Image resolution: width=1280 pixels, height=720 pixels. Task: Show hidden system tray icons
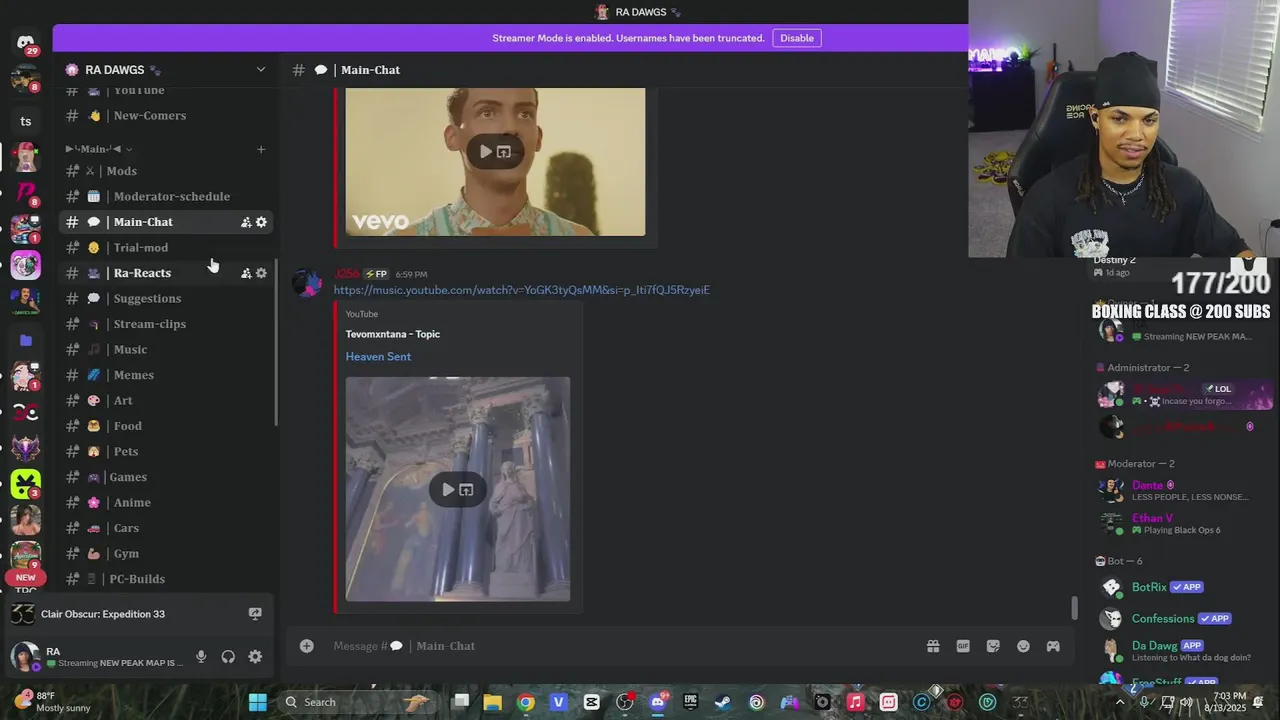1118,702
